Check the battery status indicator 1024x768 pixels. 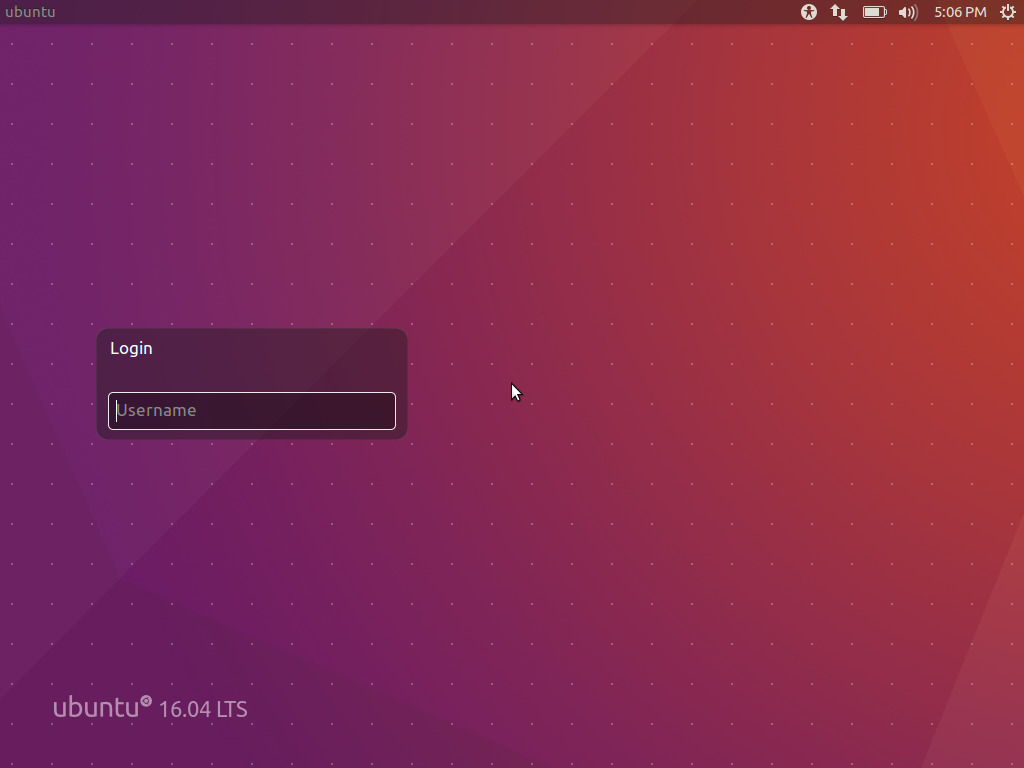point(874,12)
